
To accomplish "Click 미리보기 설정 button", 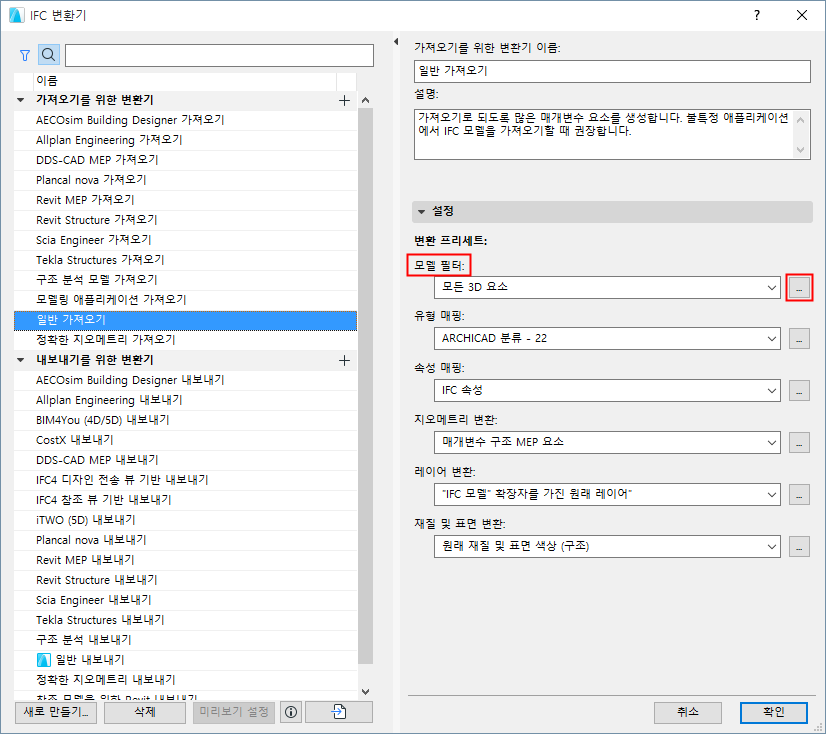I will coord(234,712).
